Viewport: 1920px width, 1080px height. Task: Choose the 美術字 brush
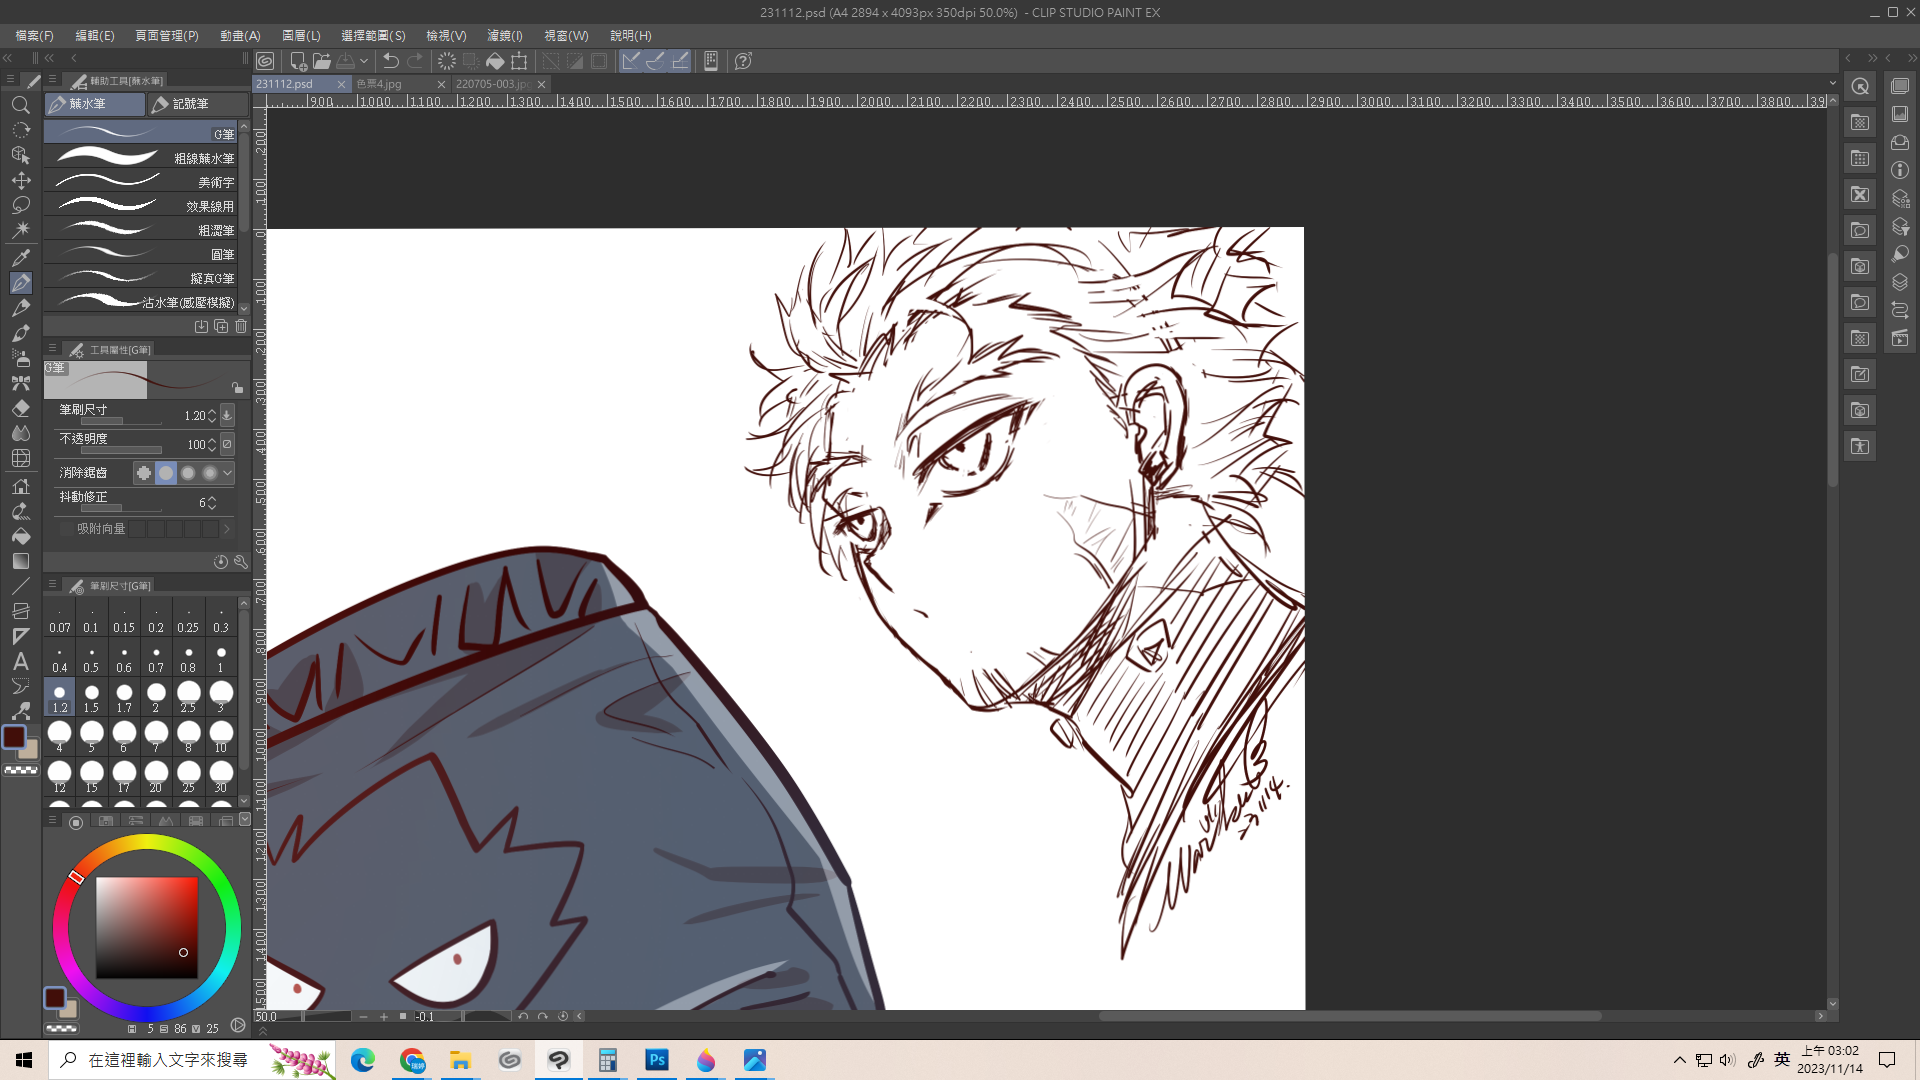point(140,181)
